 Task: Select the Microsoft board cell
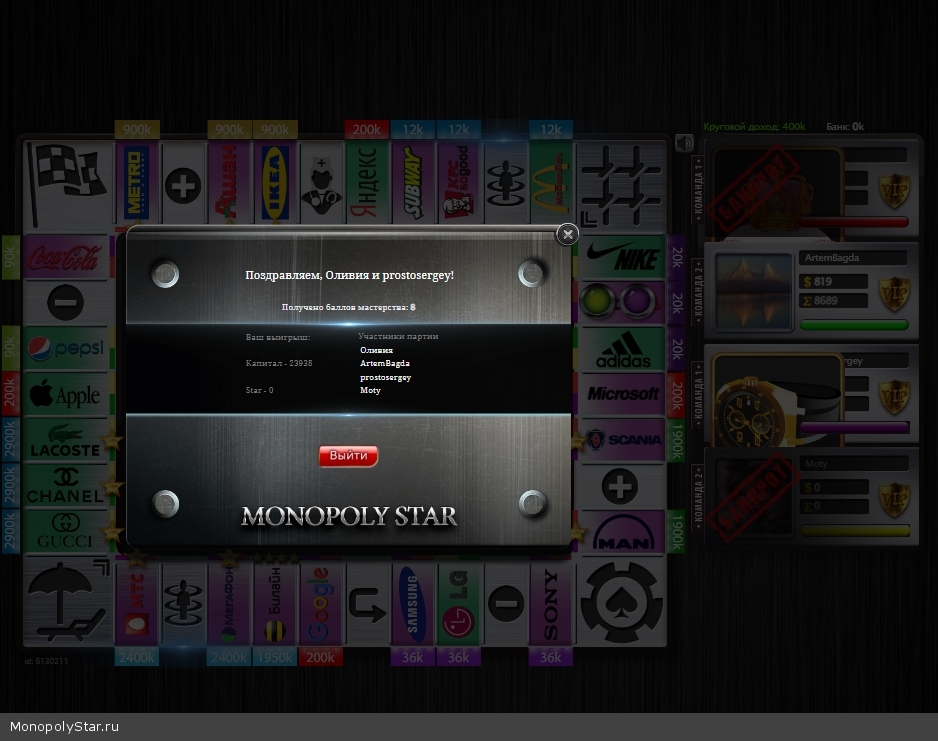coord(622,394)
